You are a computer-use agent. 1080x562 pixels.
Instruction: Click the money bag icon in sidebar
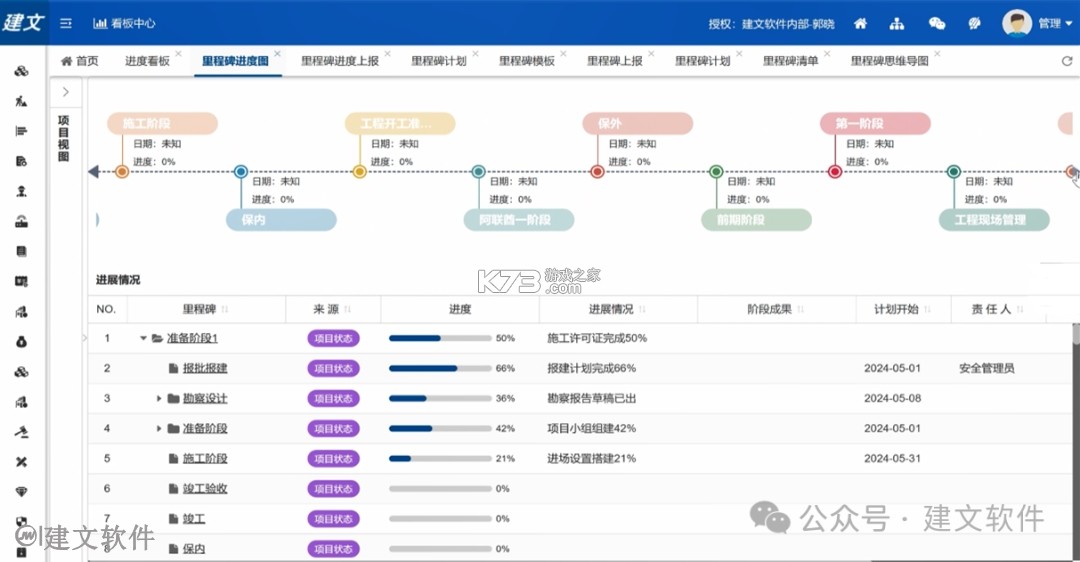(21, 342)
